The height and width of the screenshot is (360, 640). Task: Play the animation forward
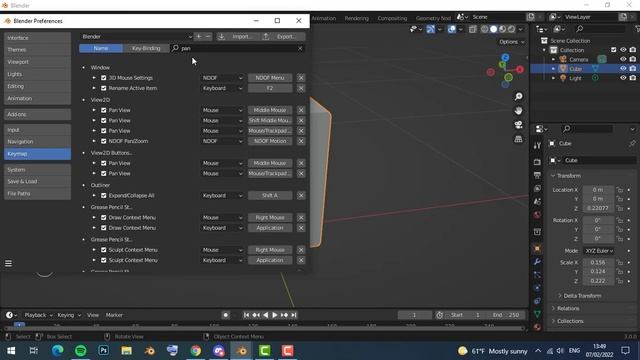point(275,315)
